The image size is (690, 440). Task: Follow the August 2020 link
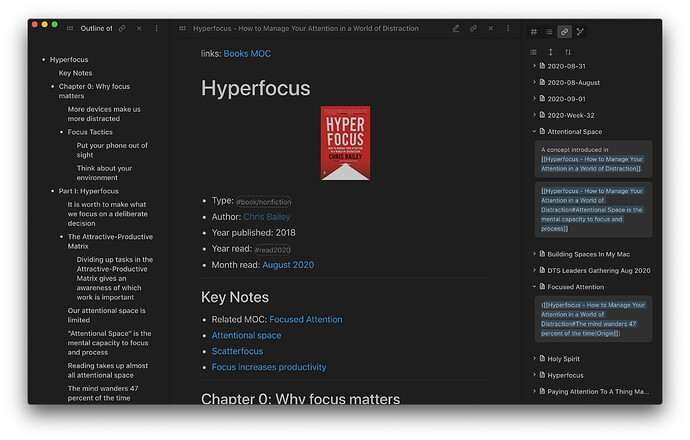coord(288,265)
